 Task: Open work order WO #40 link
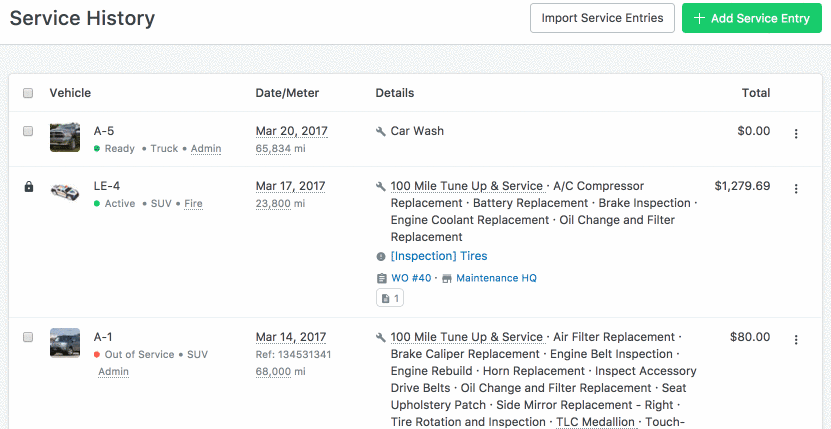pos(411,278)
